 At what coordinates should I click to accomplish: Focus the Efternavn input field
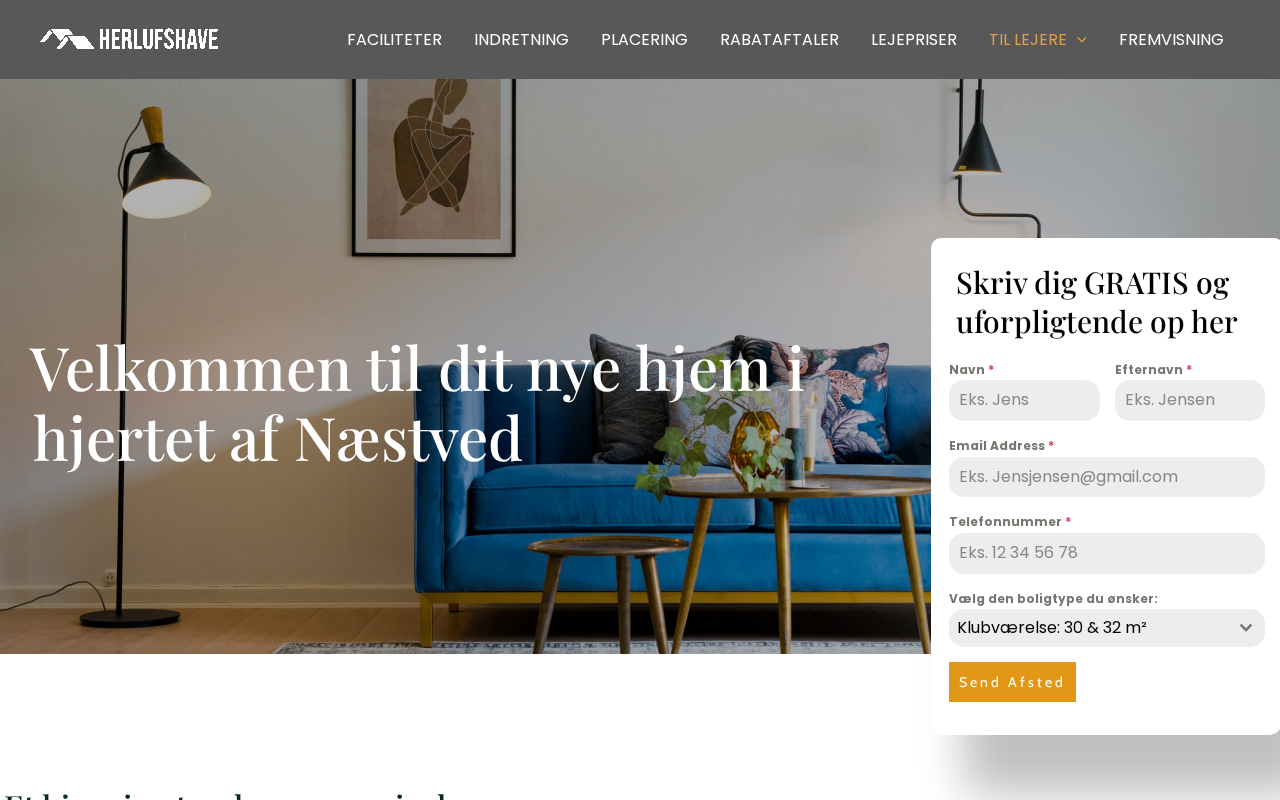click(1190, 400)
